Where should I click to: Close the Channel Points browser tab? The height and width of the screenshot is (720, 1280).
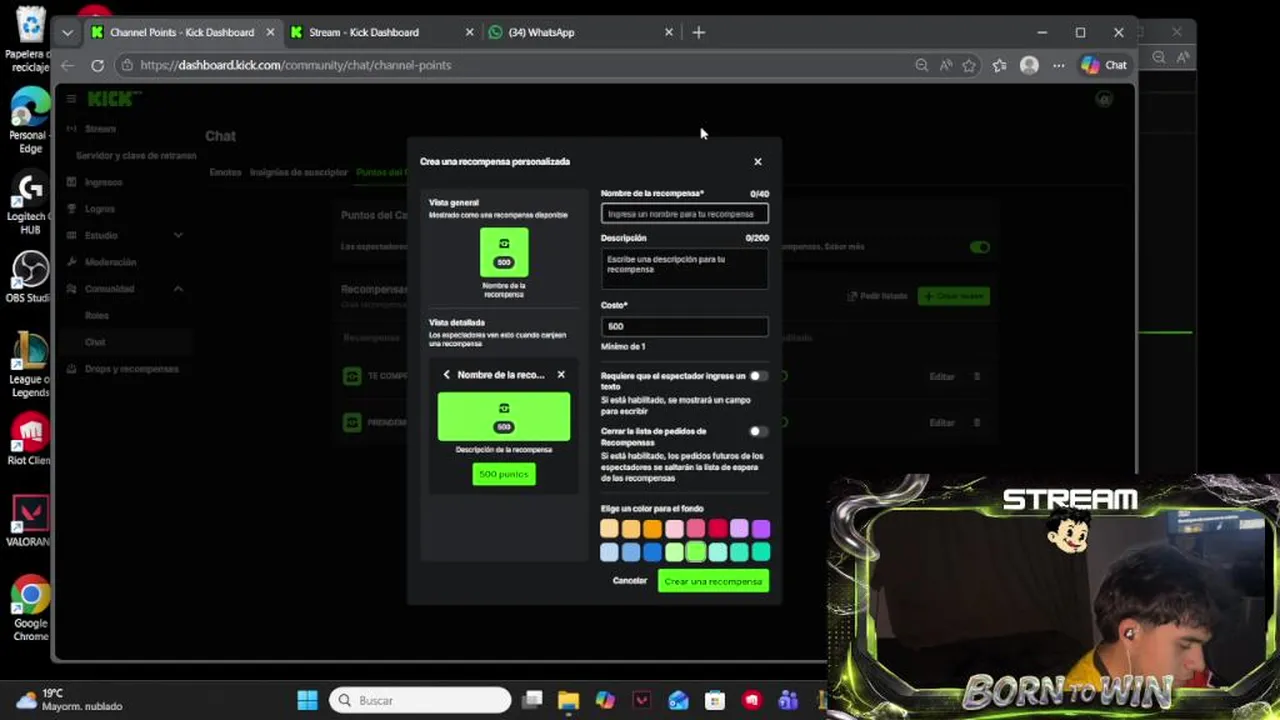tap(270, 32)
